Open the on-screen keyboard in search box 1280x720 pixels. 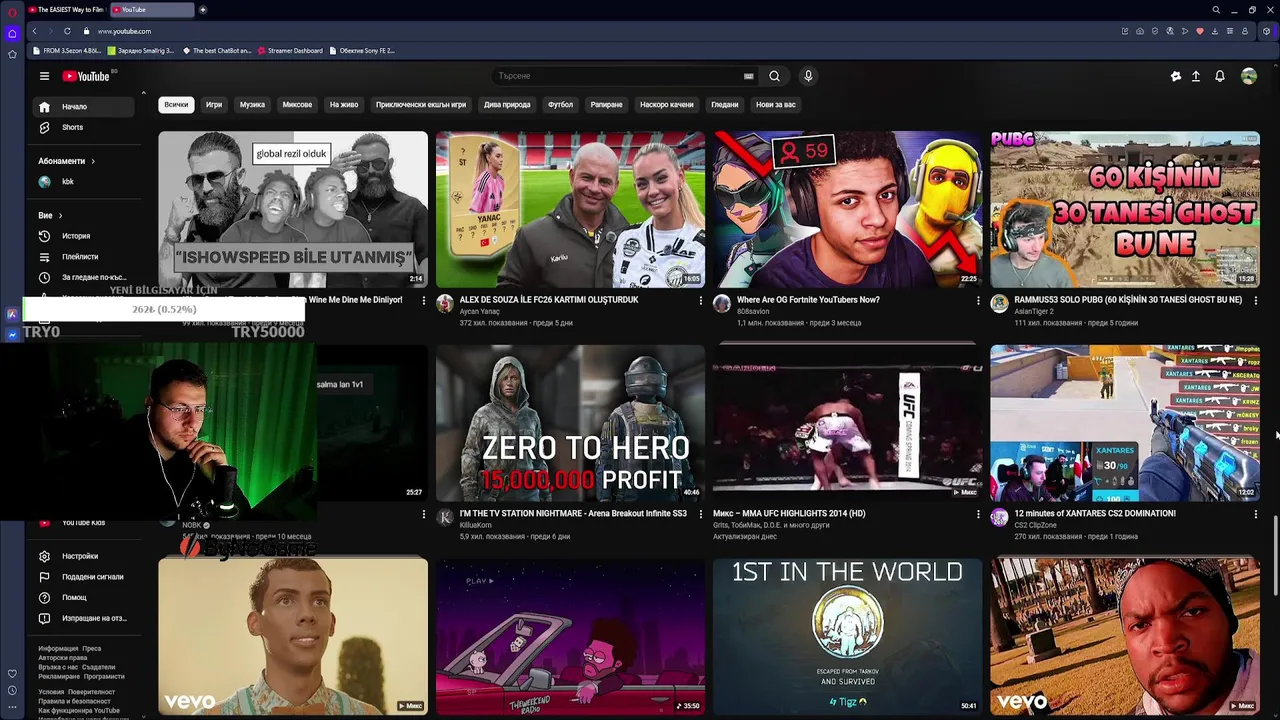tap(748, 76)
